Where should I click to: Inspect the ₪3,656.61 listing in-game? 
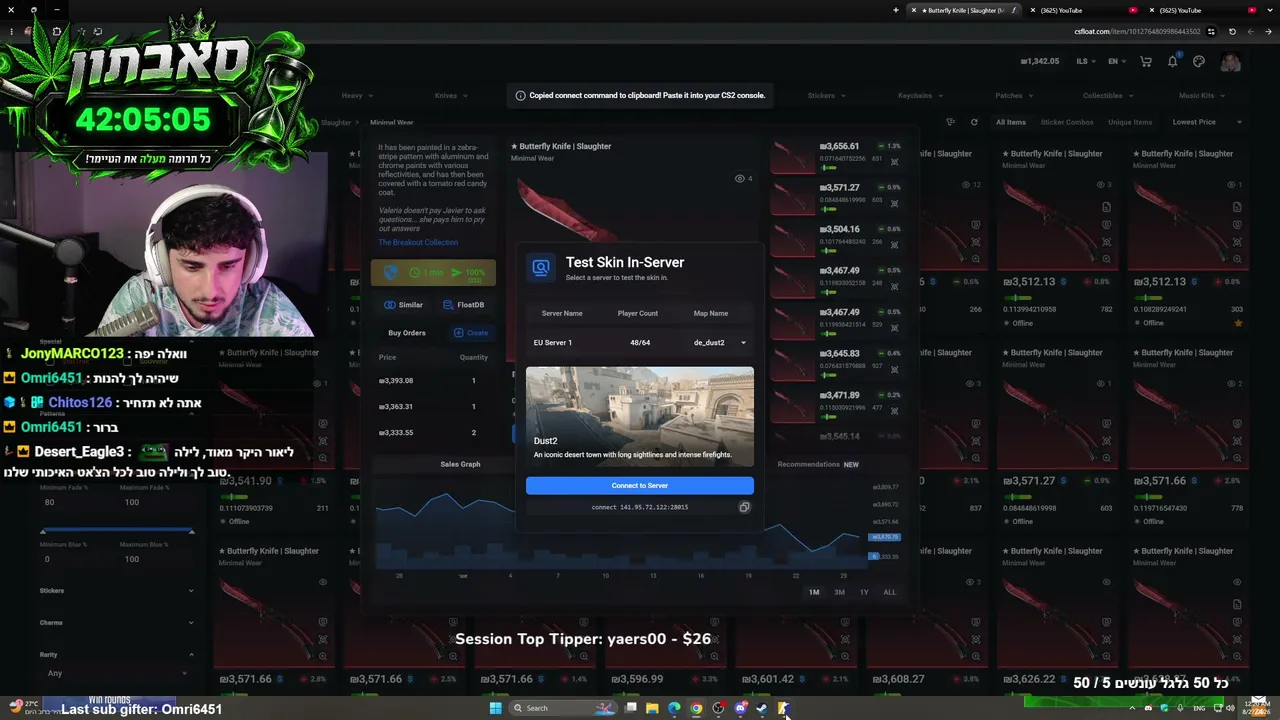tap(894, 160)
